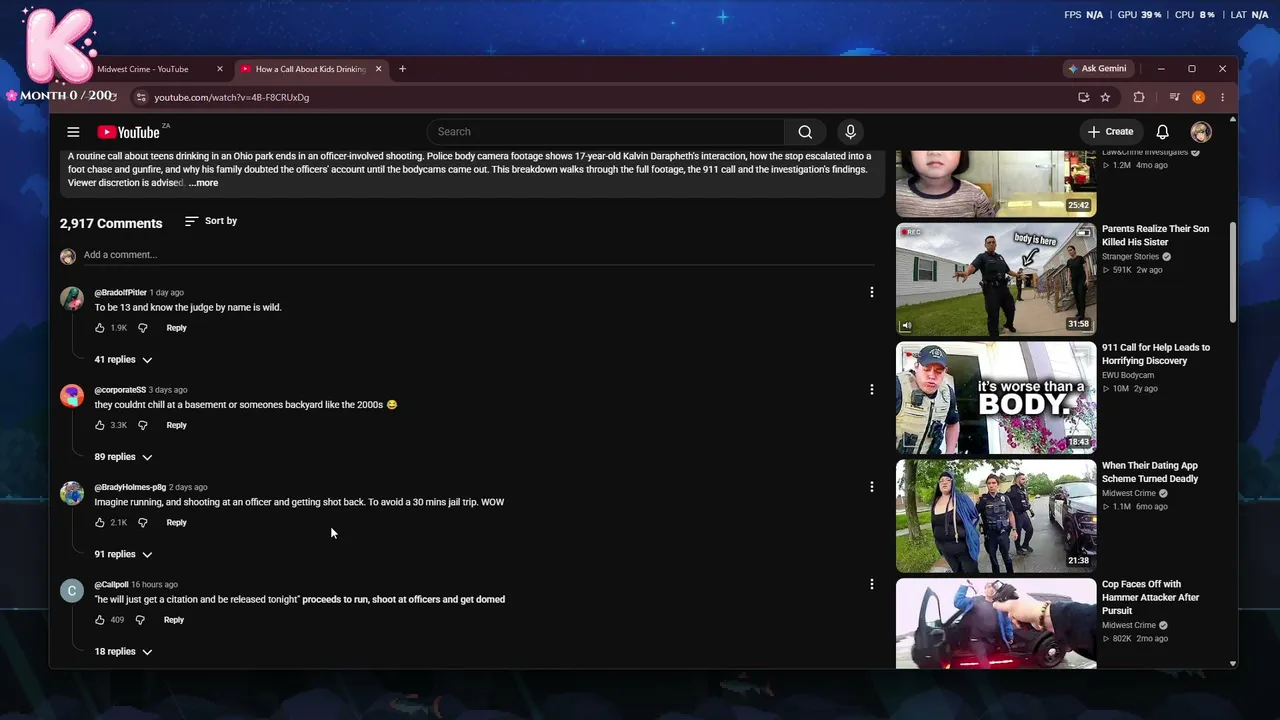Open @Callpoll channel link

112,585
